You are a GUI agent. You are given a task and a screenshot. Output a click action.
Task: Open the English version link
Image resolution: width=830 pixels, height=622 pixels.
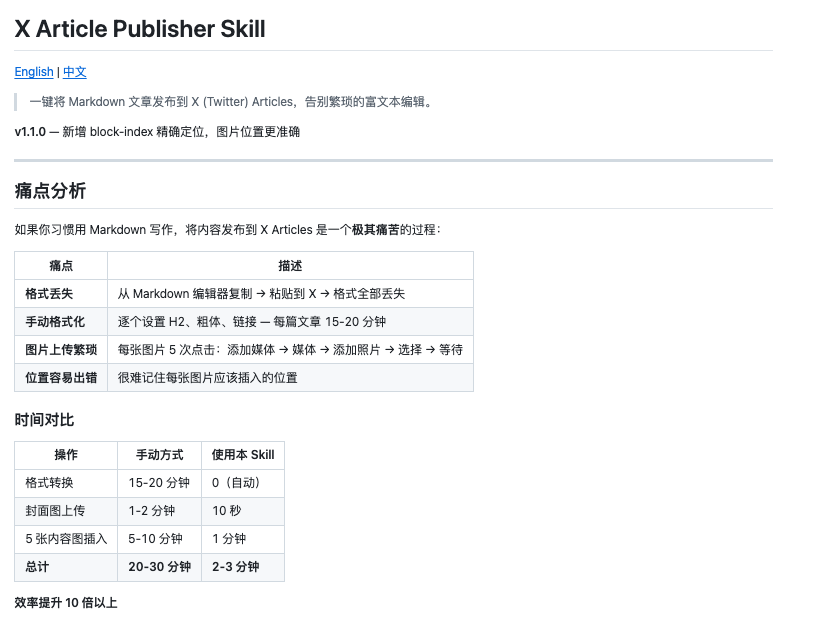tap(32, 71)
